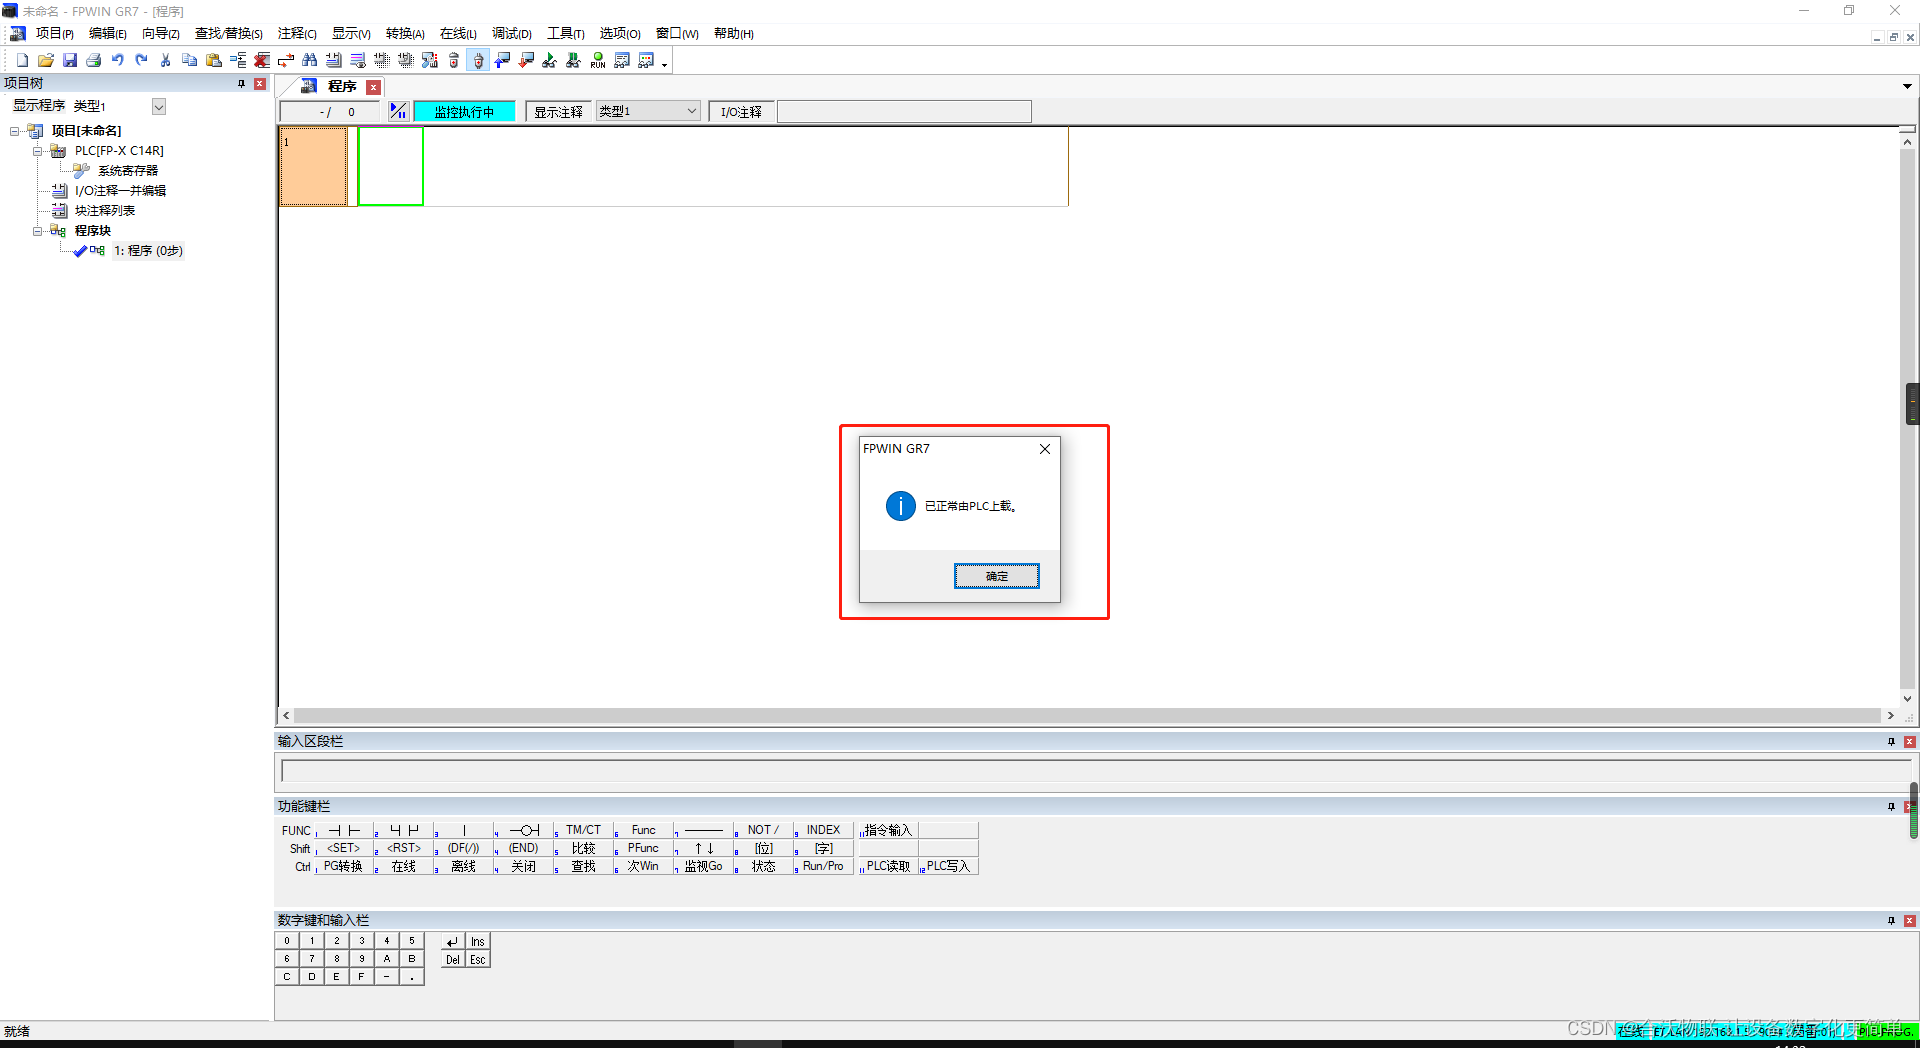The height and width of the screenshot is (1048, 1920).
Task: Switch to the 程序 tab
Action: click(x=342, y=87)
